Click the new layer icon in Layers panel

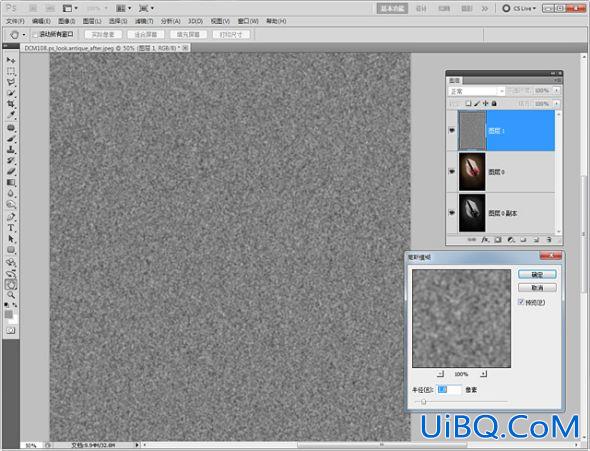click(x=536, y=240)
